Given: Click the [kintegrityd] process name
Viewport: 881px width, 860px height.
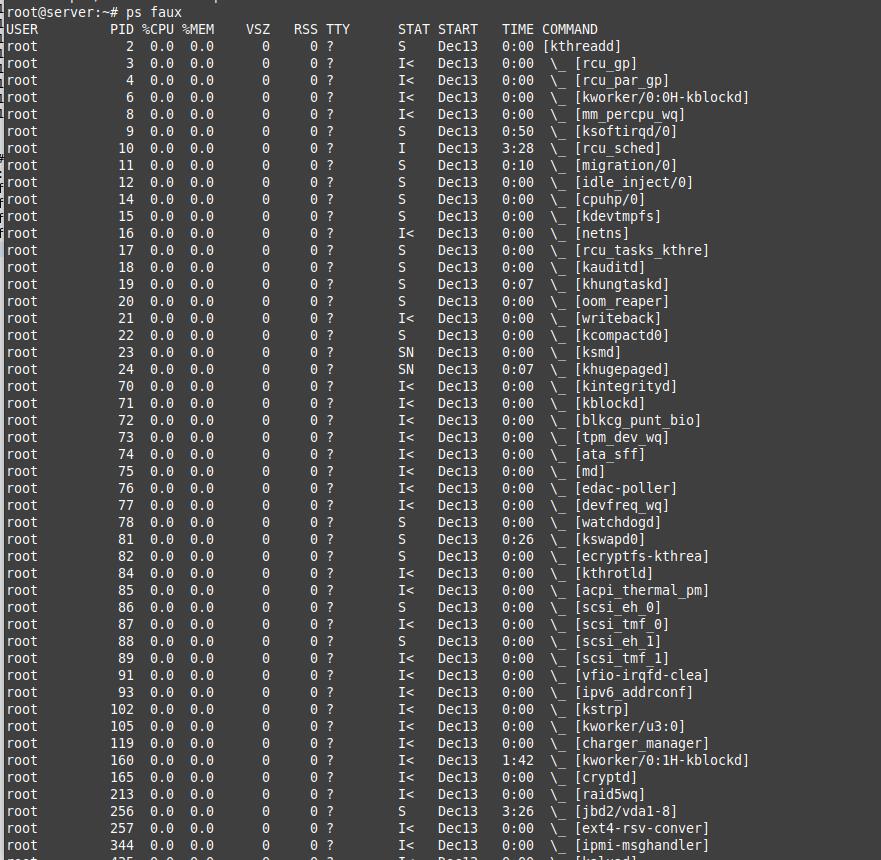Looking at the screenshot, I should (x=625, y=386).
